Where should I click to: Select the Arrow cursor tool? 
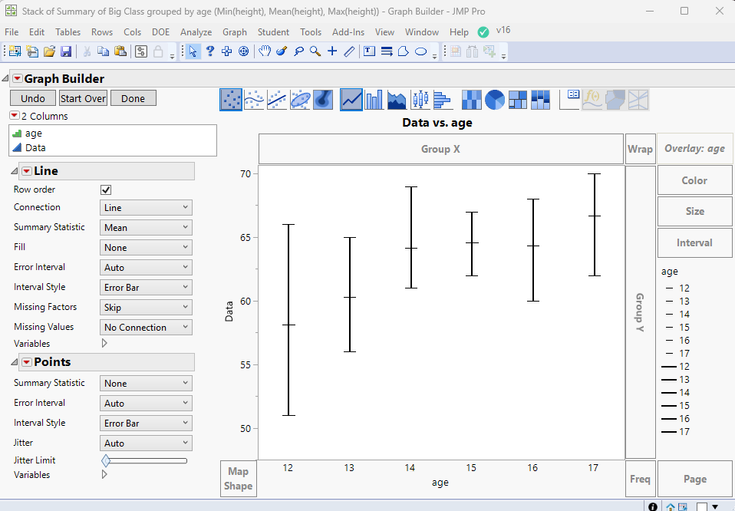tap(193, 51)
